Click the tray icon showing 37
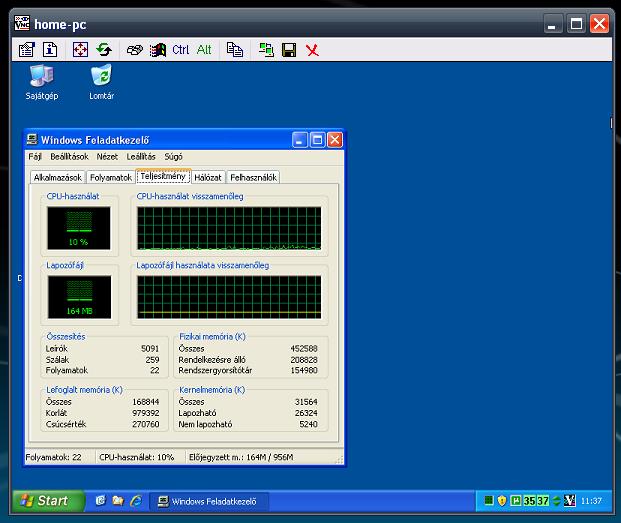 point(543,501)
